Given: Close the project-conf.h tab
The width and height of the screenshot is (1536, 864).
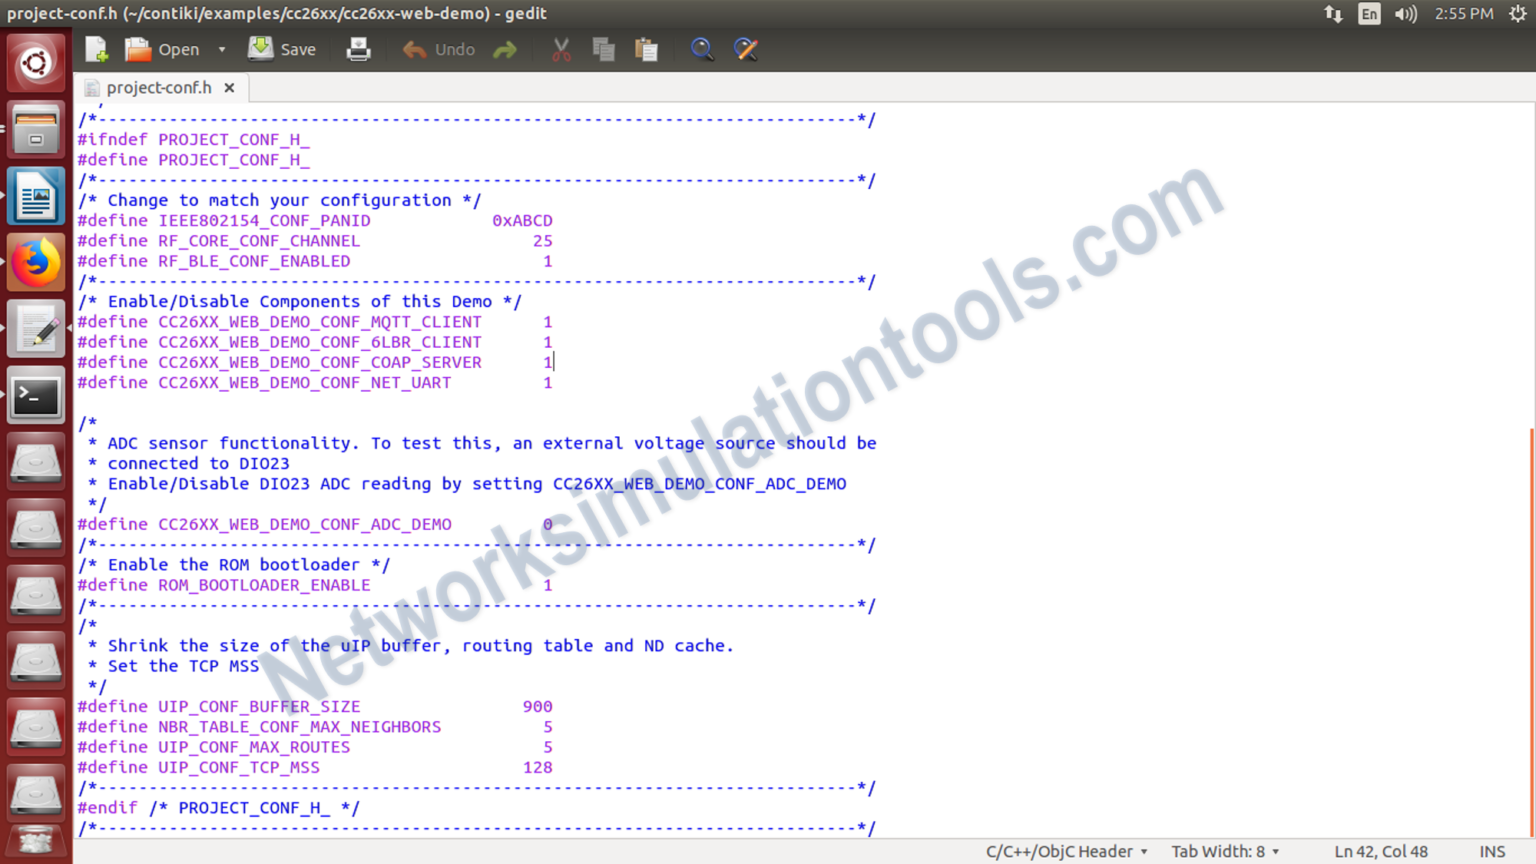Looking at the screenshot, I should (x=229, y=87).
